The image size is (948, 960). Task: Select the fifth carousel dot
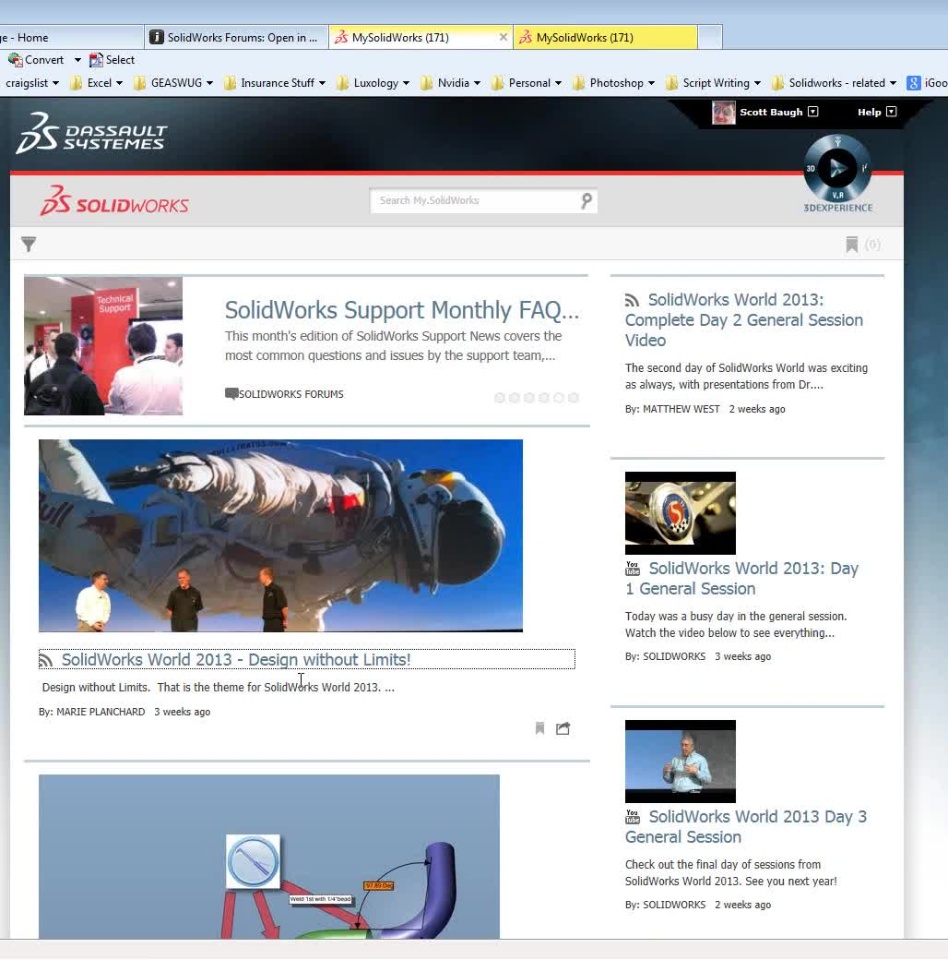point(559,398)
